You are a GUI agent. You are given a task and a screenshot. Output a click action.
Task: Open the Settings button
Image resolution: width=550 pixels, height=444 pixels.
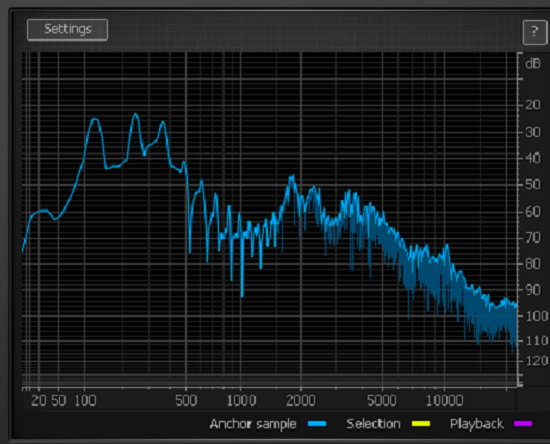click(x=67, y=30)
